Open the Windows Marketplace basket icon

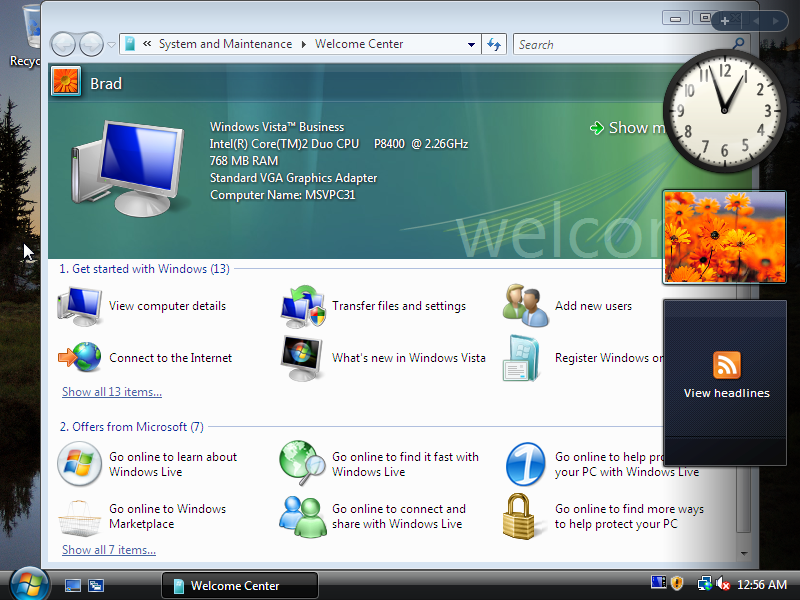(x=80, y=518)
